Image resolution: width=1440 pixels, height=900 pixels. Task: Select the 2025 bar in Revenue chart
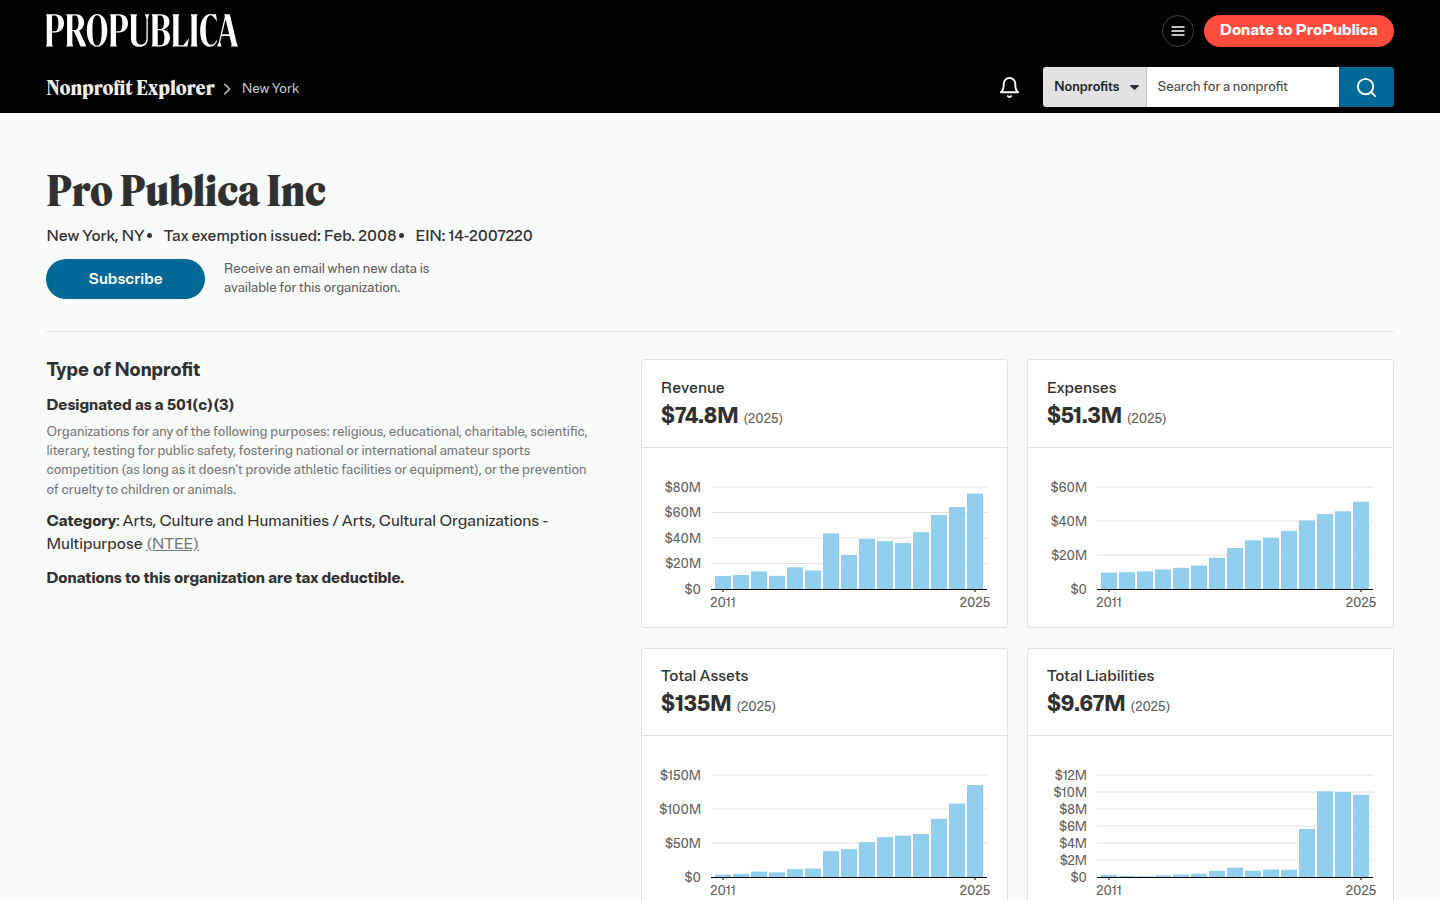(975, 541)
